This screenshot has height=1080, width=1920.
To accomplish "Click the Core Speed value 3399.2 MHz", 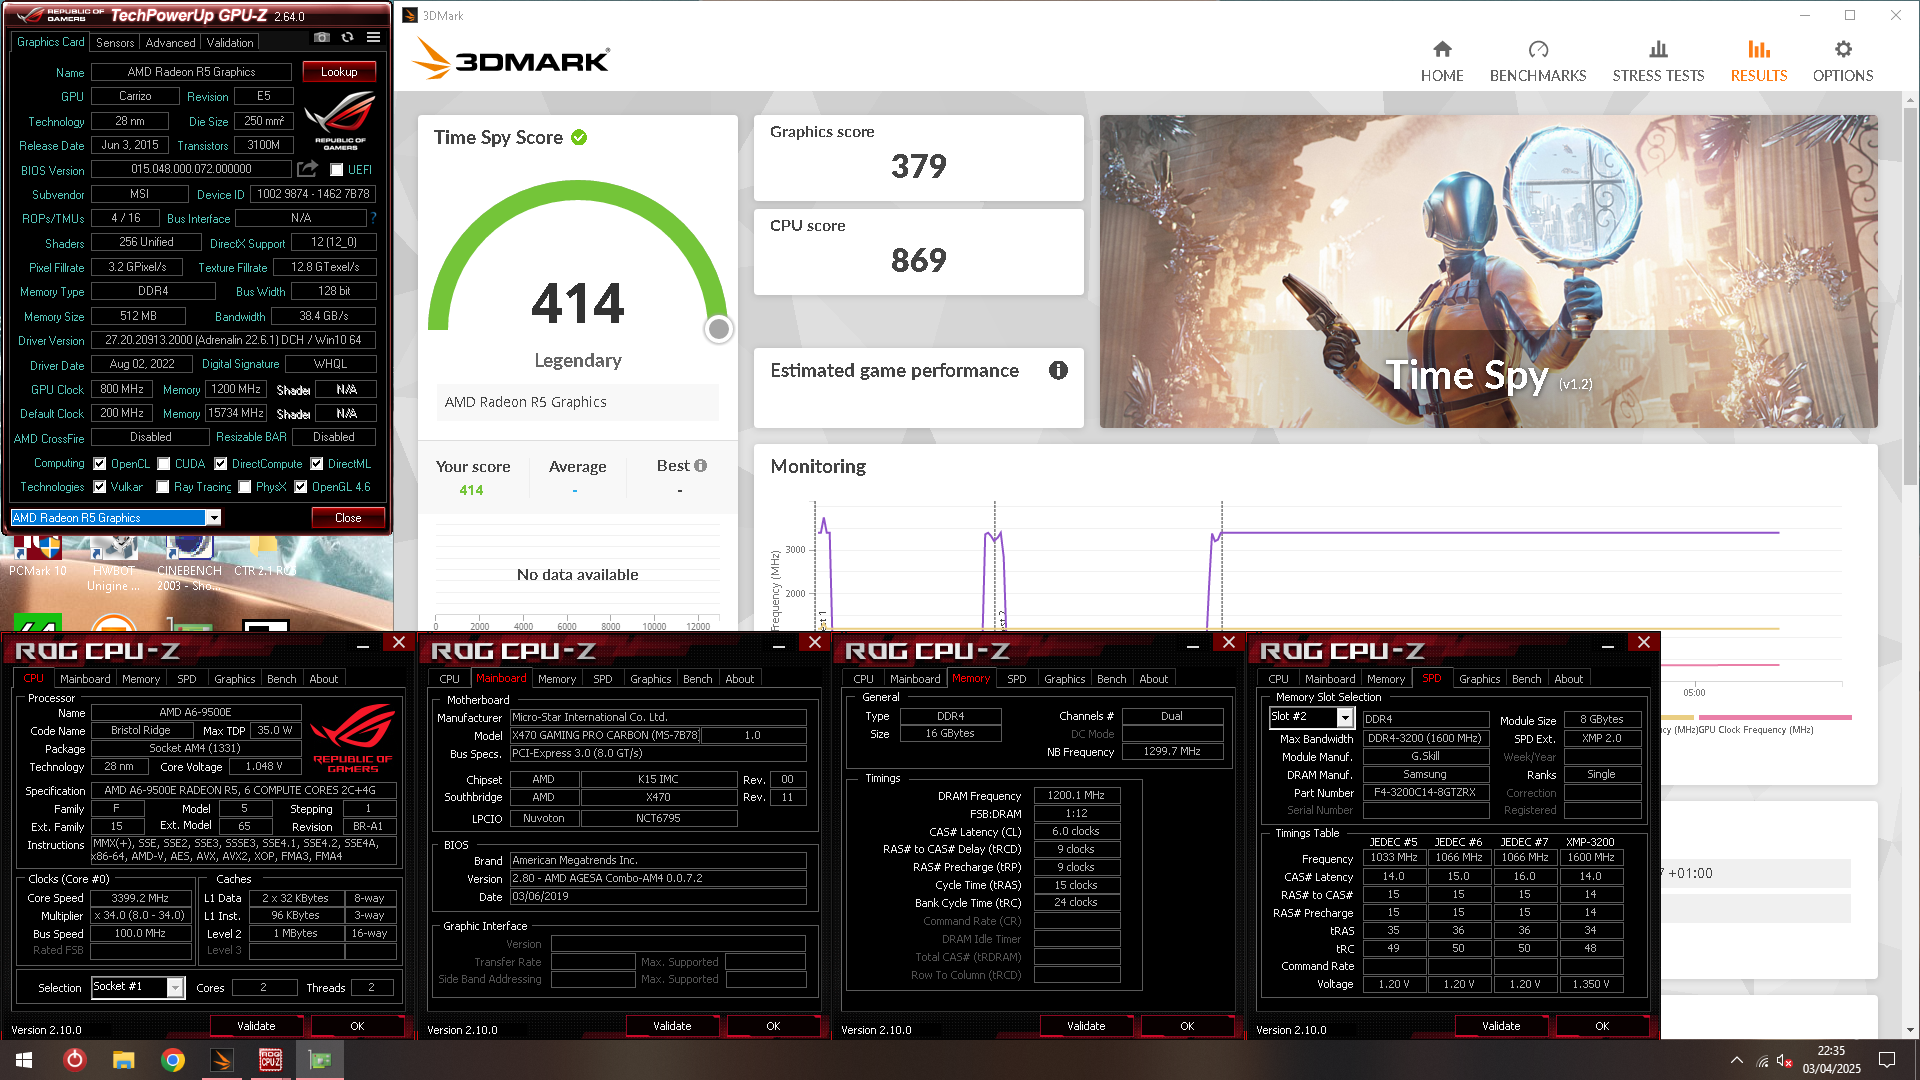I will [x=140, y=898].
